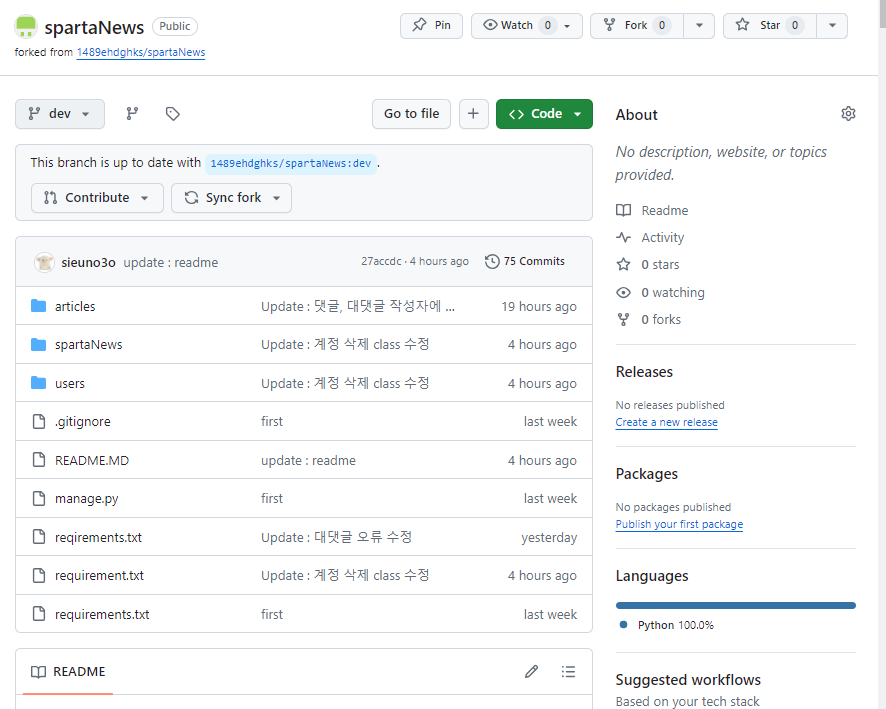This screenshot has height=709, width=886.
Task: Expand the Fork options dropdown arrow
Action: tap(699, 25)
